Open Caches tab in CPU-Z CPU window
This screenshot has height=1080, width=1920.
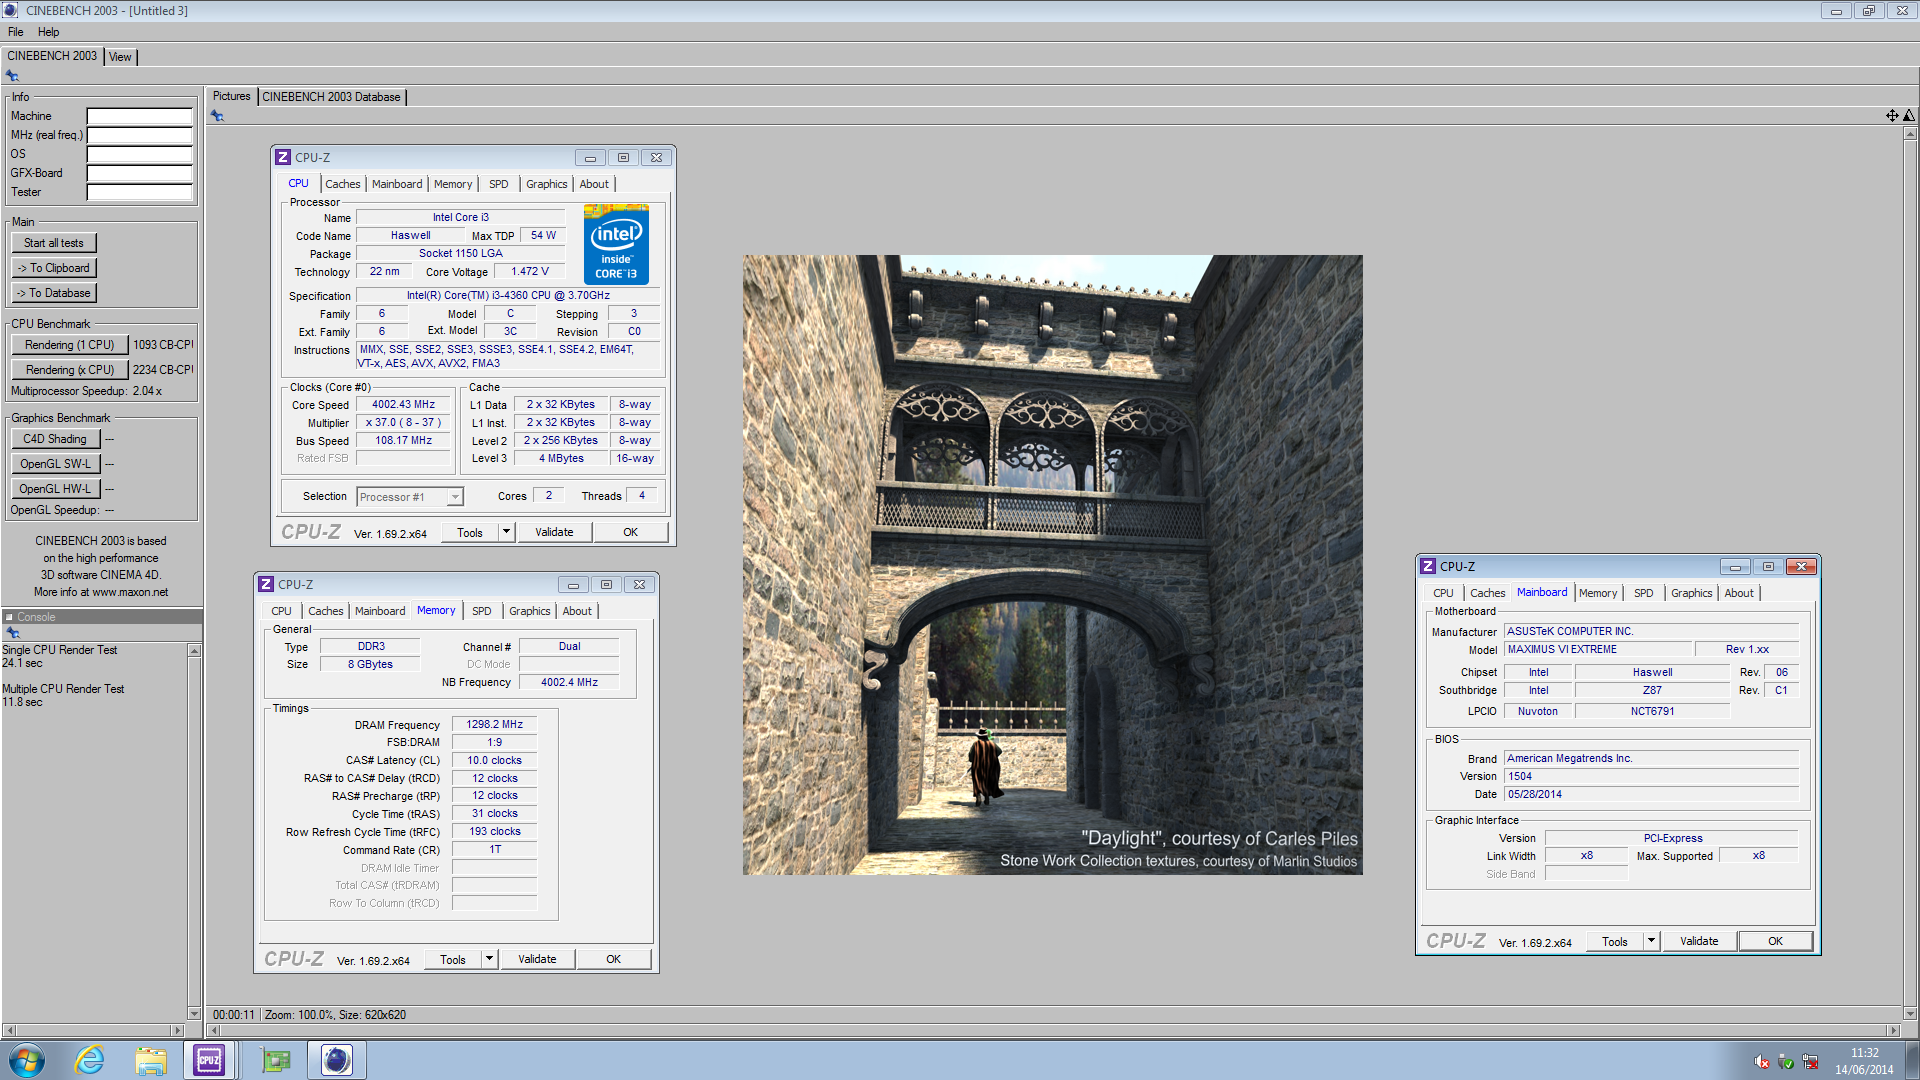pos(343,184)
